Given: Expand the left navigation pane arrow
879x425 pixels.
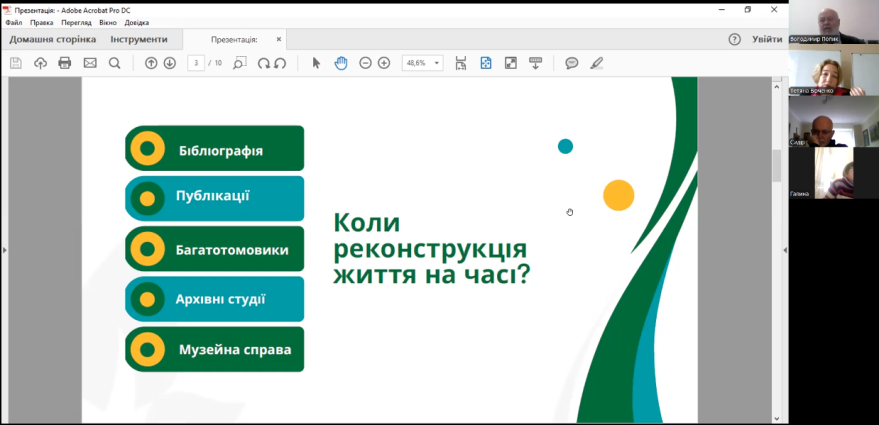Looking at the screenshot, I should coord(4,250).
